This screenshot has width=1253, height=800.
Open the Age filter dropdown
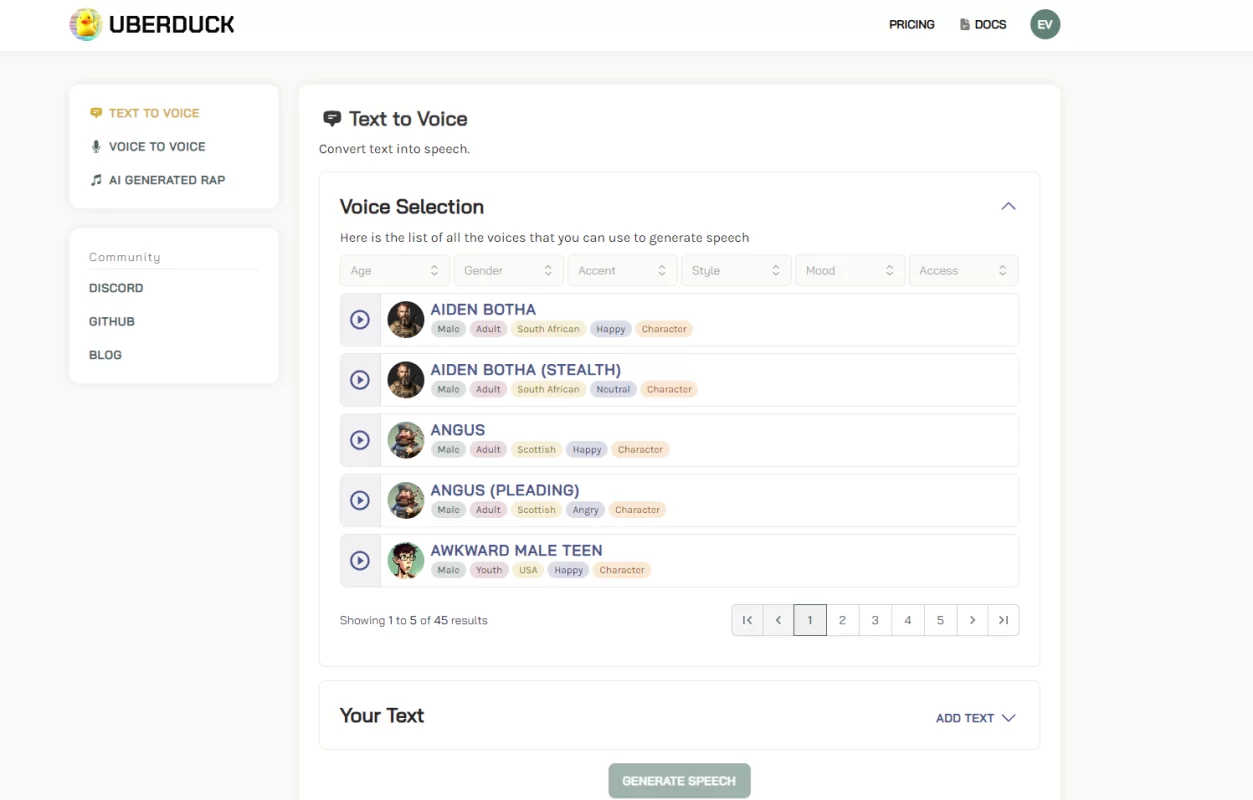point(395,271)
